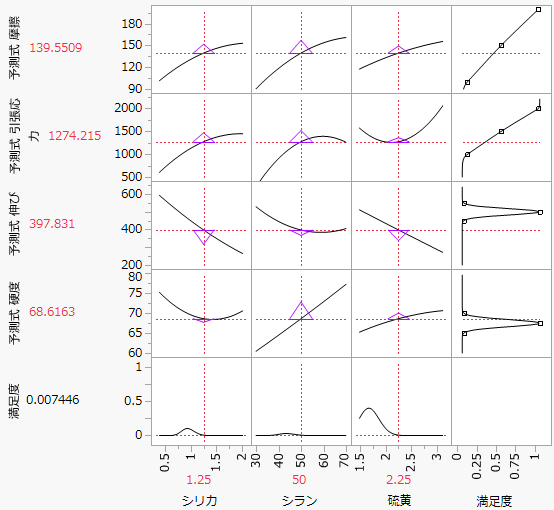Click the 満足度 row label on left
The height and width of the screenshot is (510, 554).
coord(14,401)
